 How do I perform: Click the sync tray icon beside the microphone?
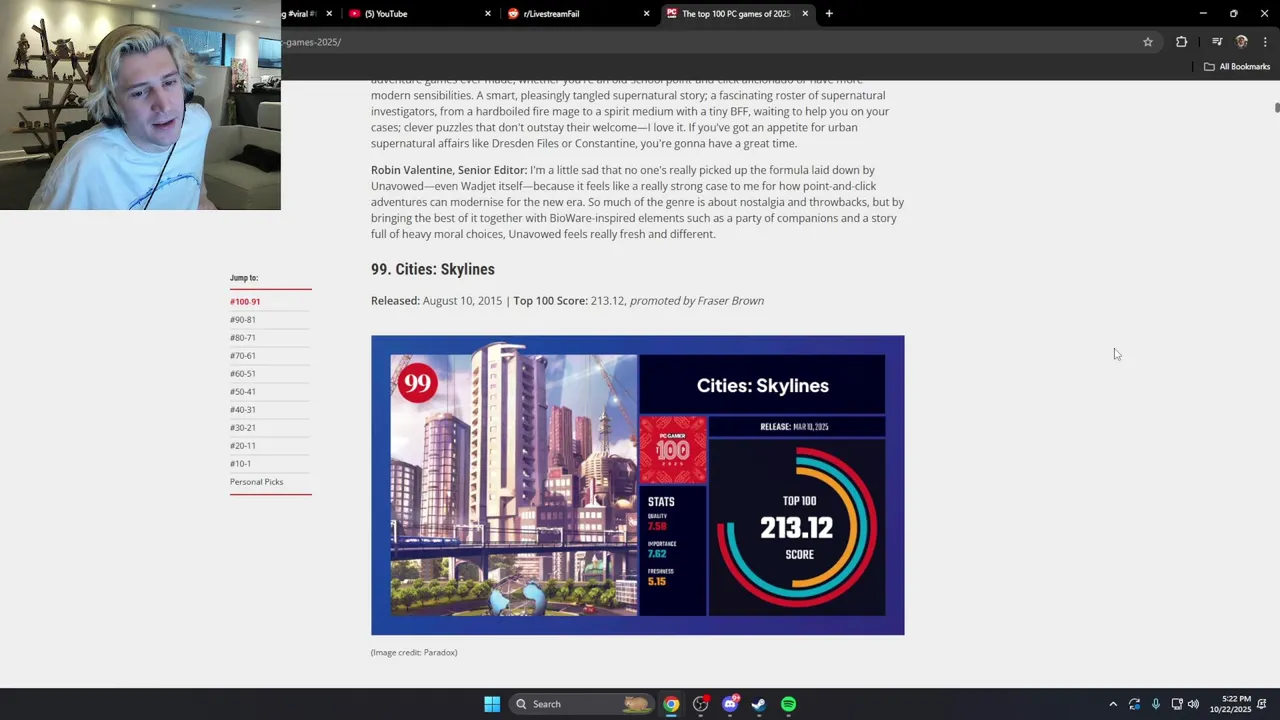click(x=1135, y=704)
